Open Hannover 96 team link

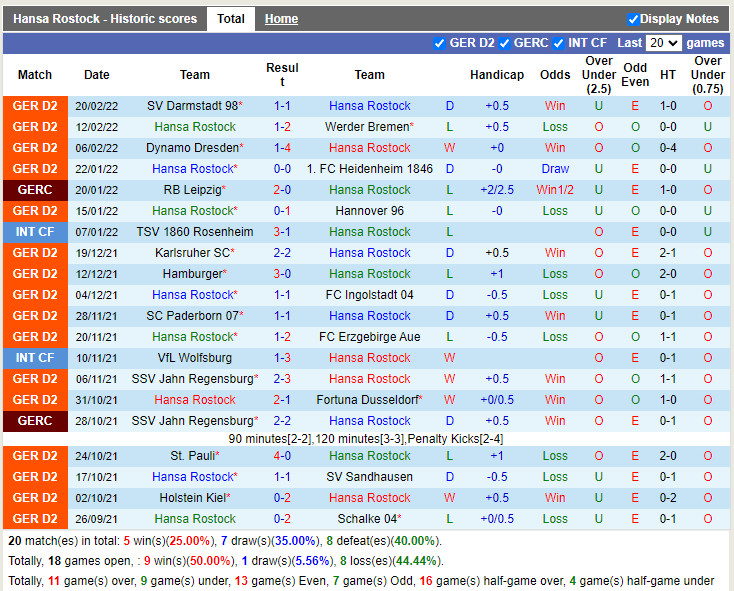point(370,211)
